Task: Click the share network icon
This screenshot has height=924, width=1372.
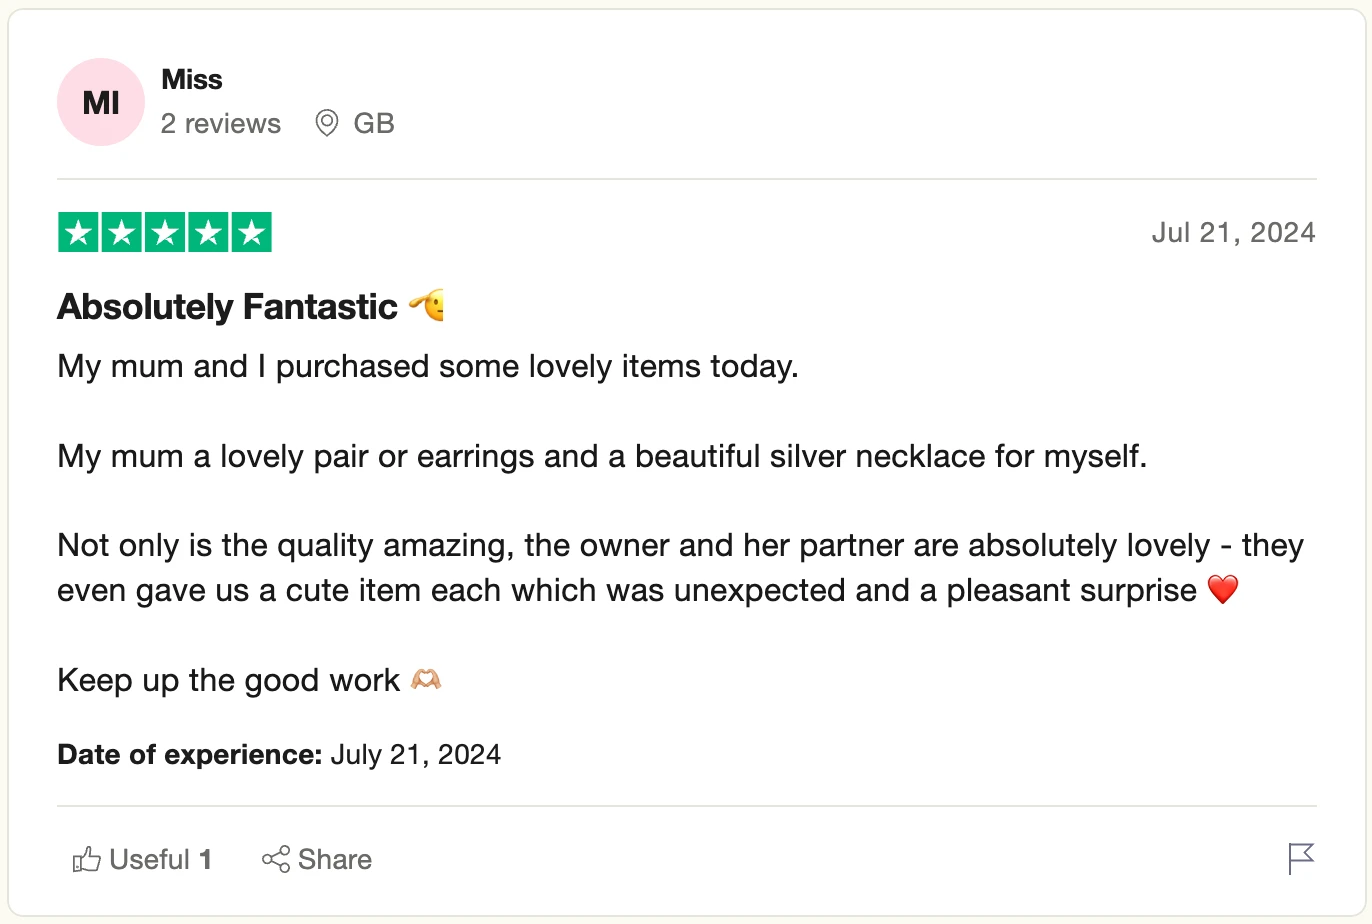Action: (x=276, y=860)
